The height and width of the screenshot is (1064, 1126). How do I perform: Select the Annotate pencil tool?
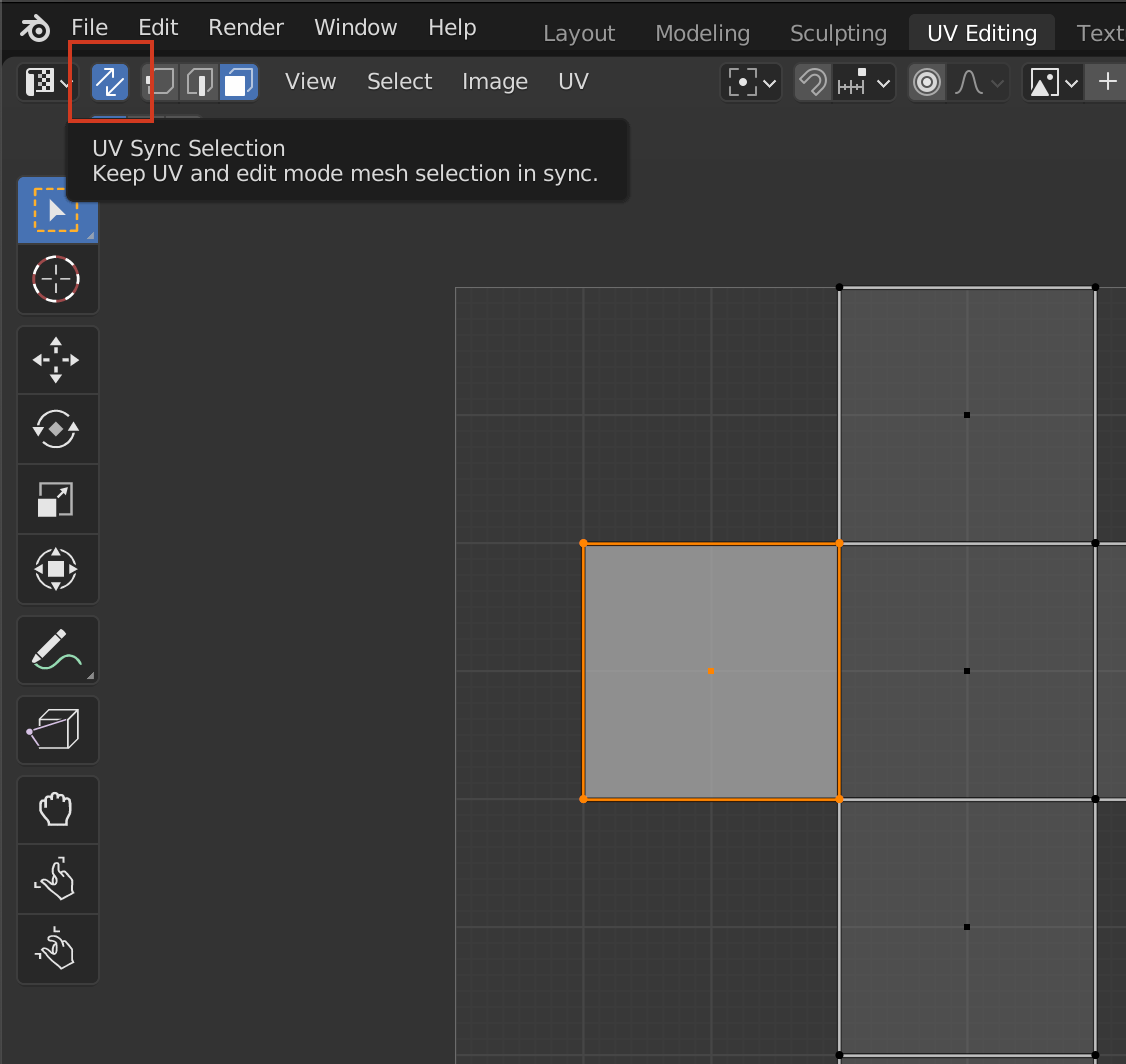(57, 649)
